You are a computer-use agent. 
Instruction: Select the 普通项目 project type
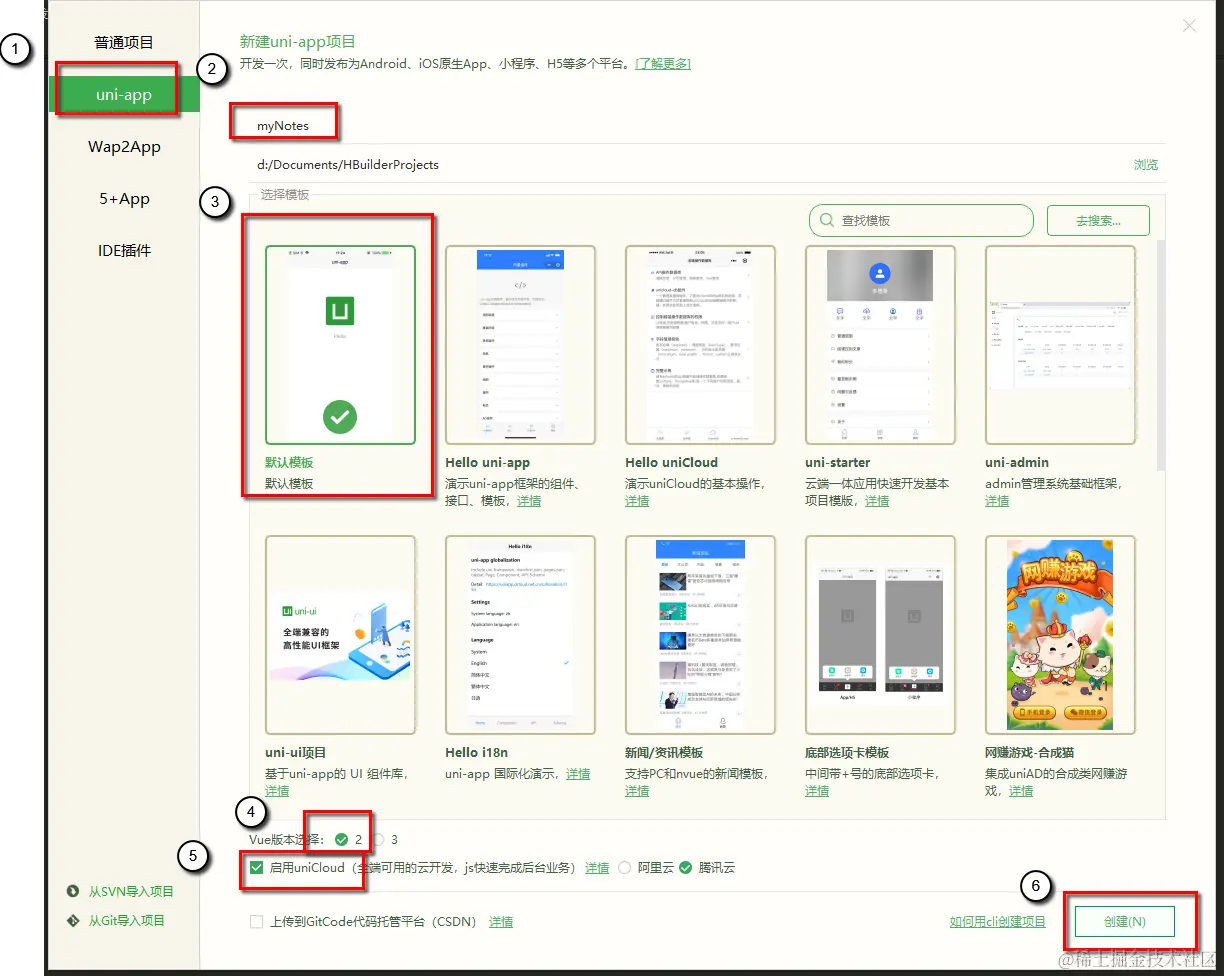[124, 42]
